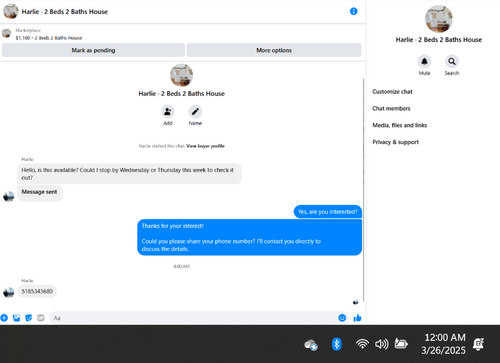This screenshot has width=500, height=363.
Task: Expand Media, files and links section
Action: 400,125
